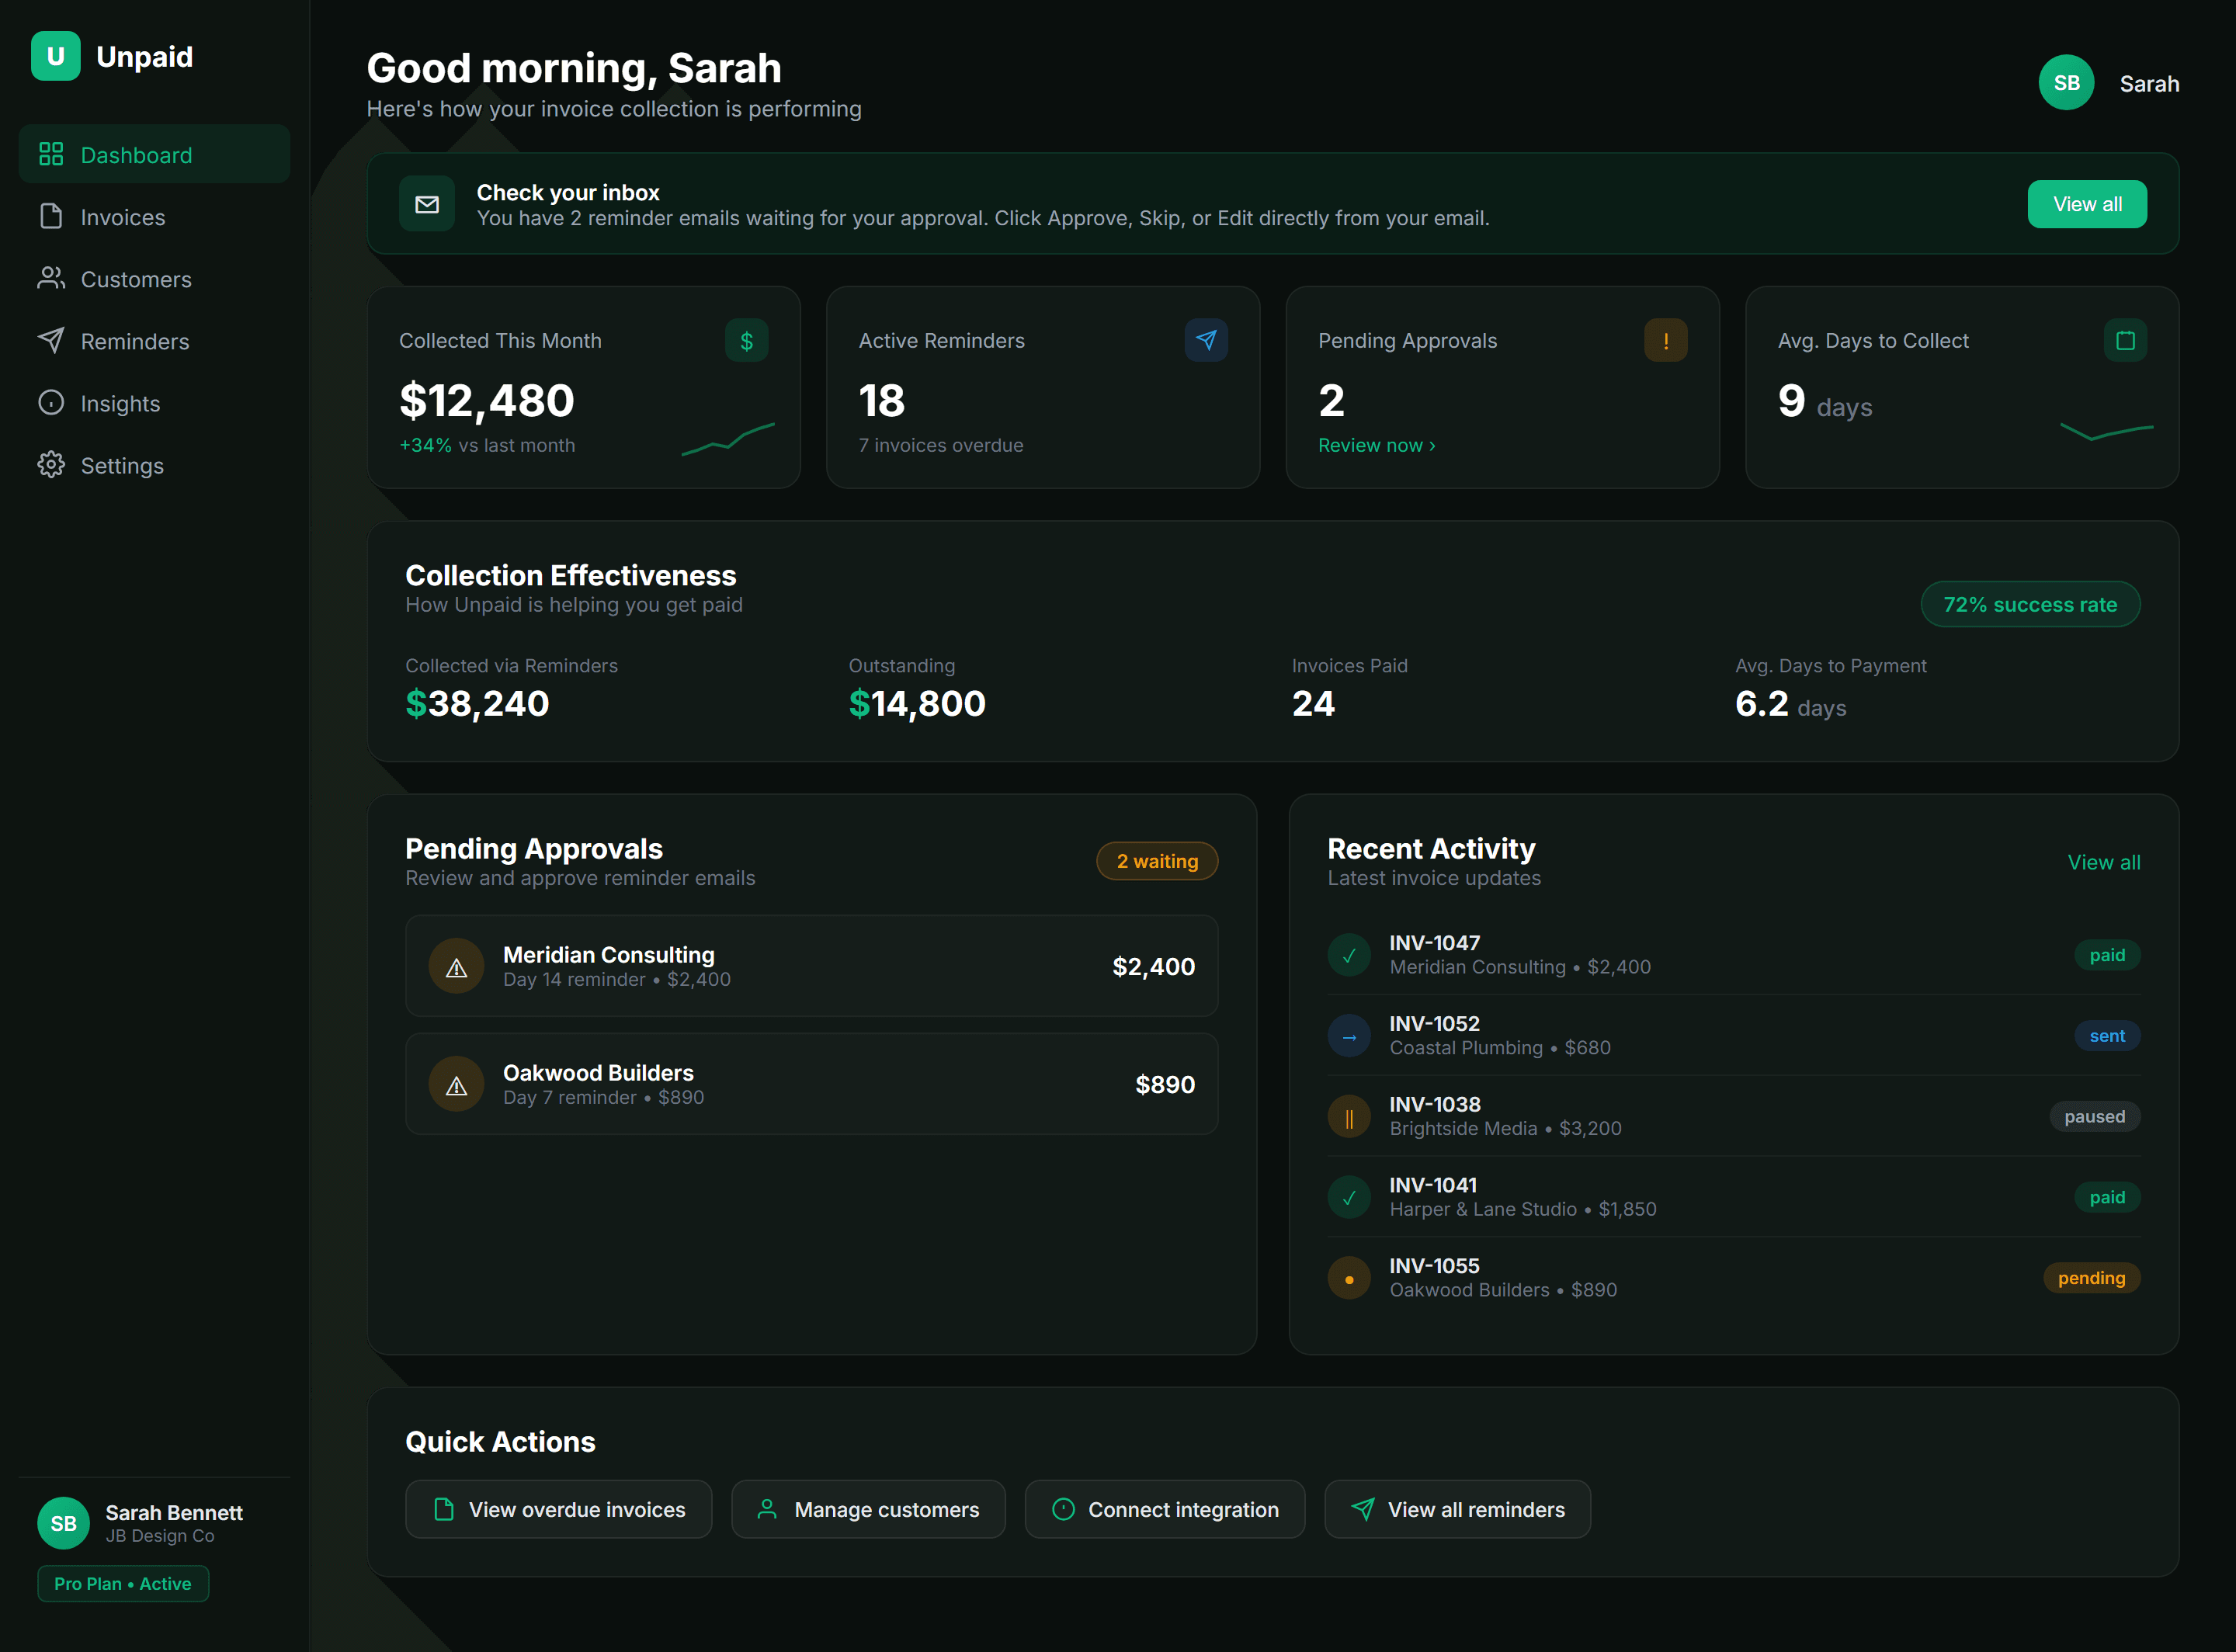The image size is (2236, 1652).
Task: Click the send icon on Active Reminders card
Action: pyautogui.click(x=1207, y=340)
